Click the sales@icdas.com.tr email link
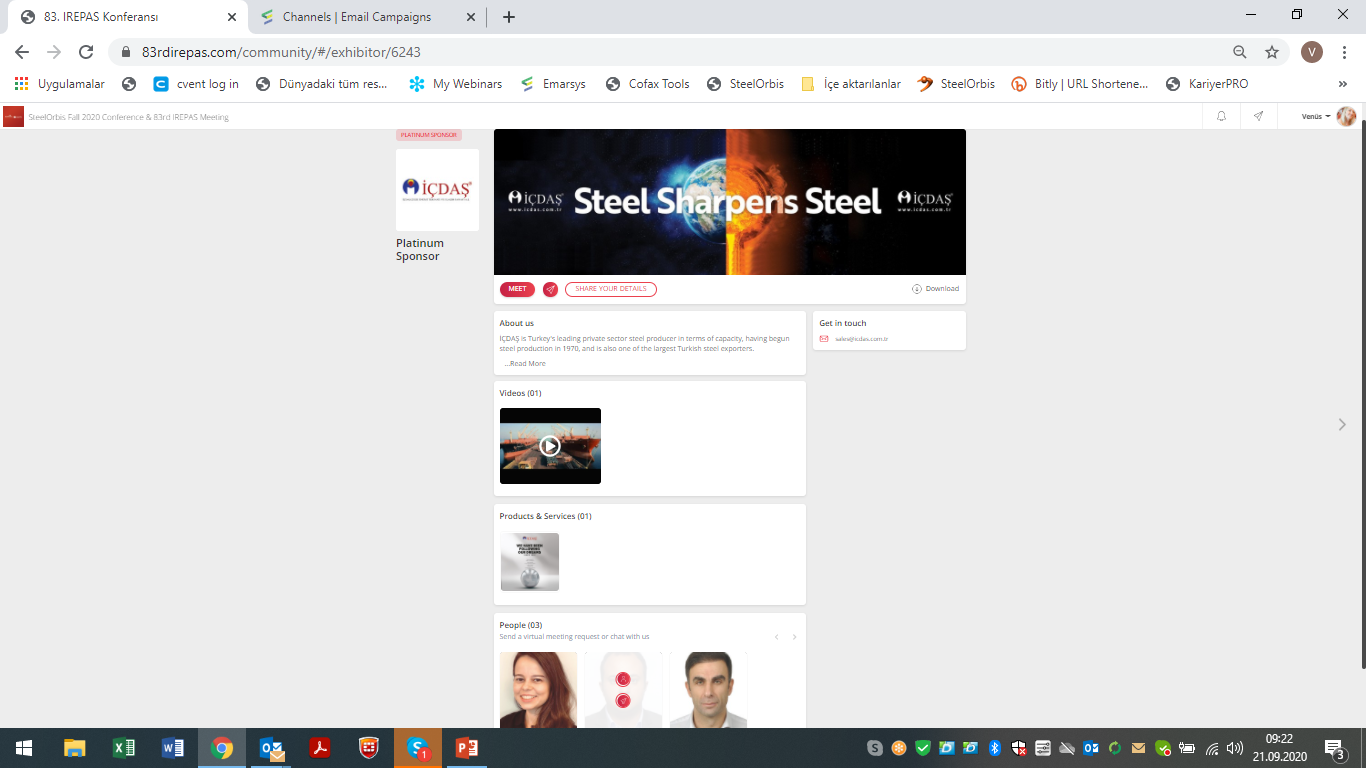 pos(861,339)
